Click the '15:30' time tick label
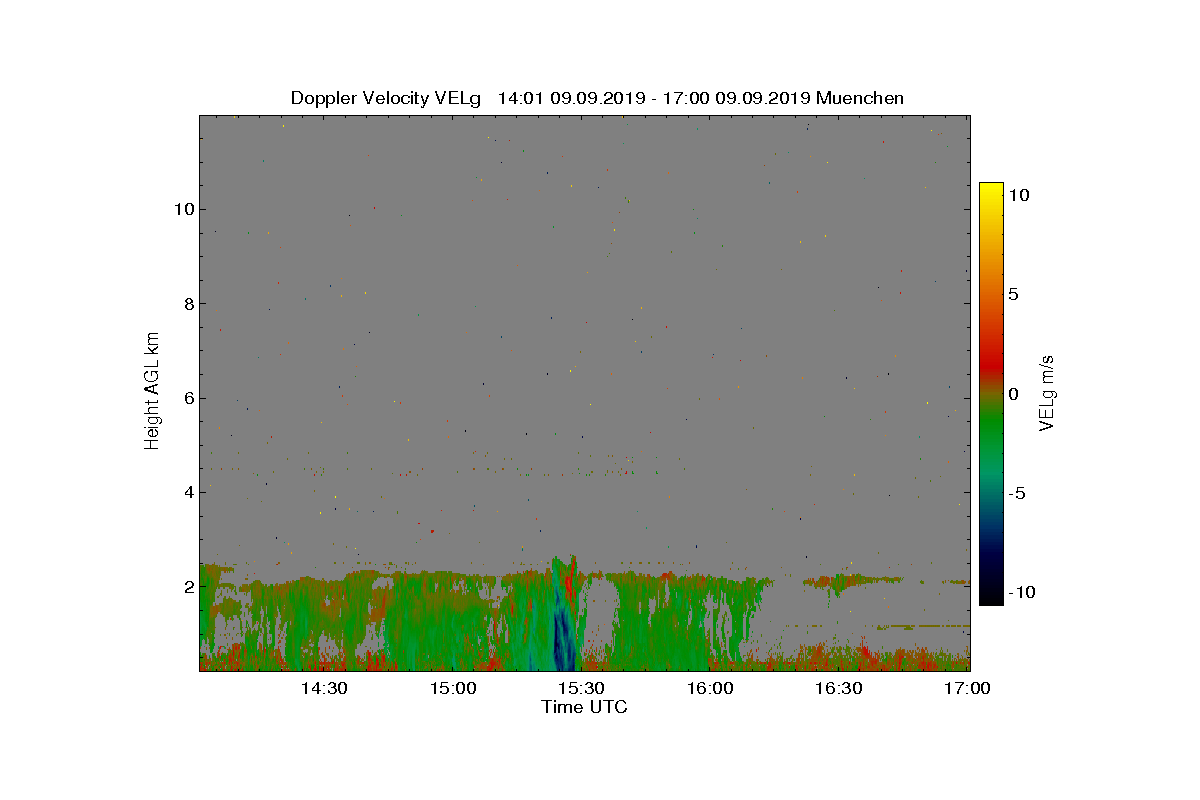The width and height of the screenshot is (1200, 800). pyautogui.click(x=581, y=689)
